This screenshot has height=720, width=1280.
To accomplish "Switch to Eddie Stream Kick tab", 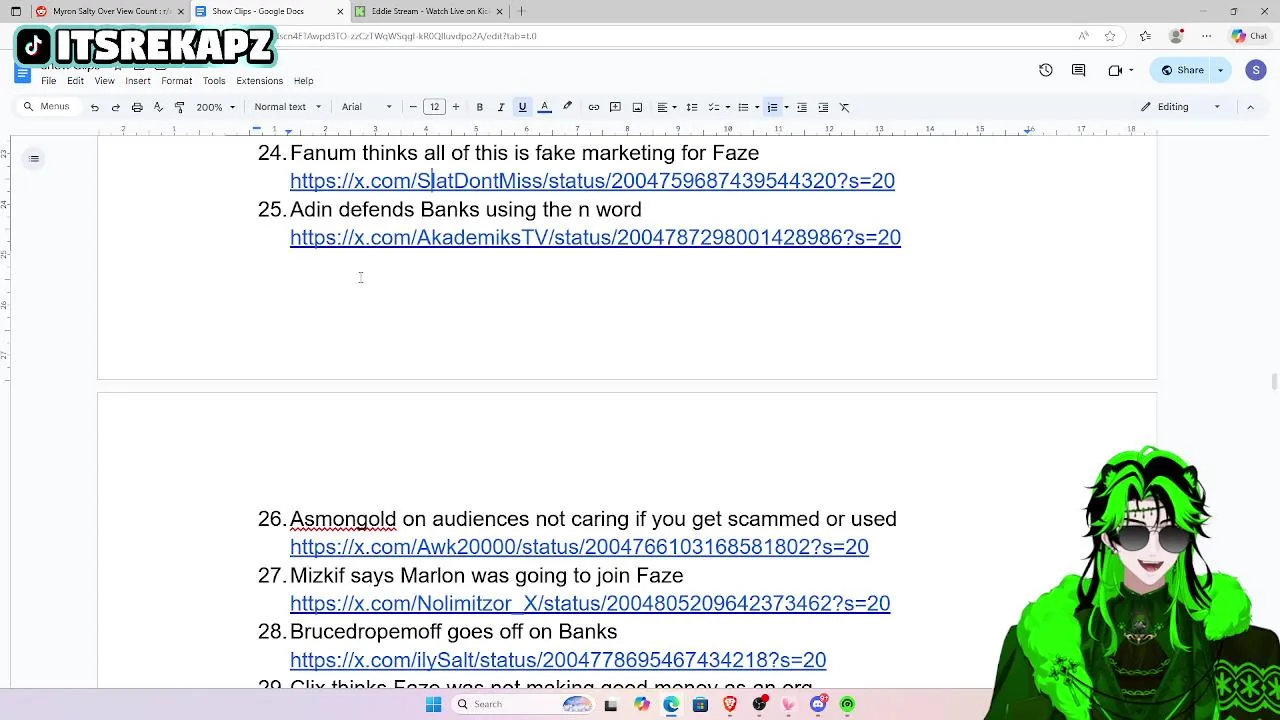I will [427, 11].
